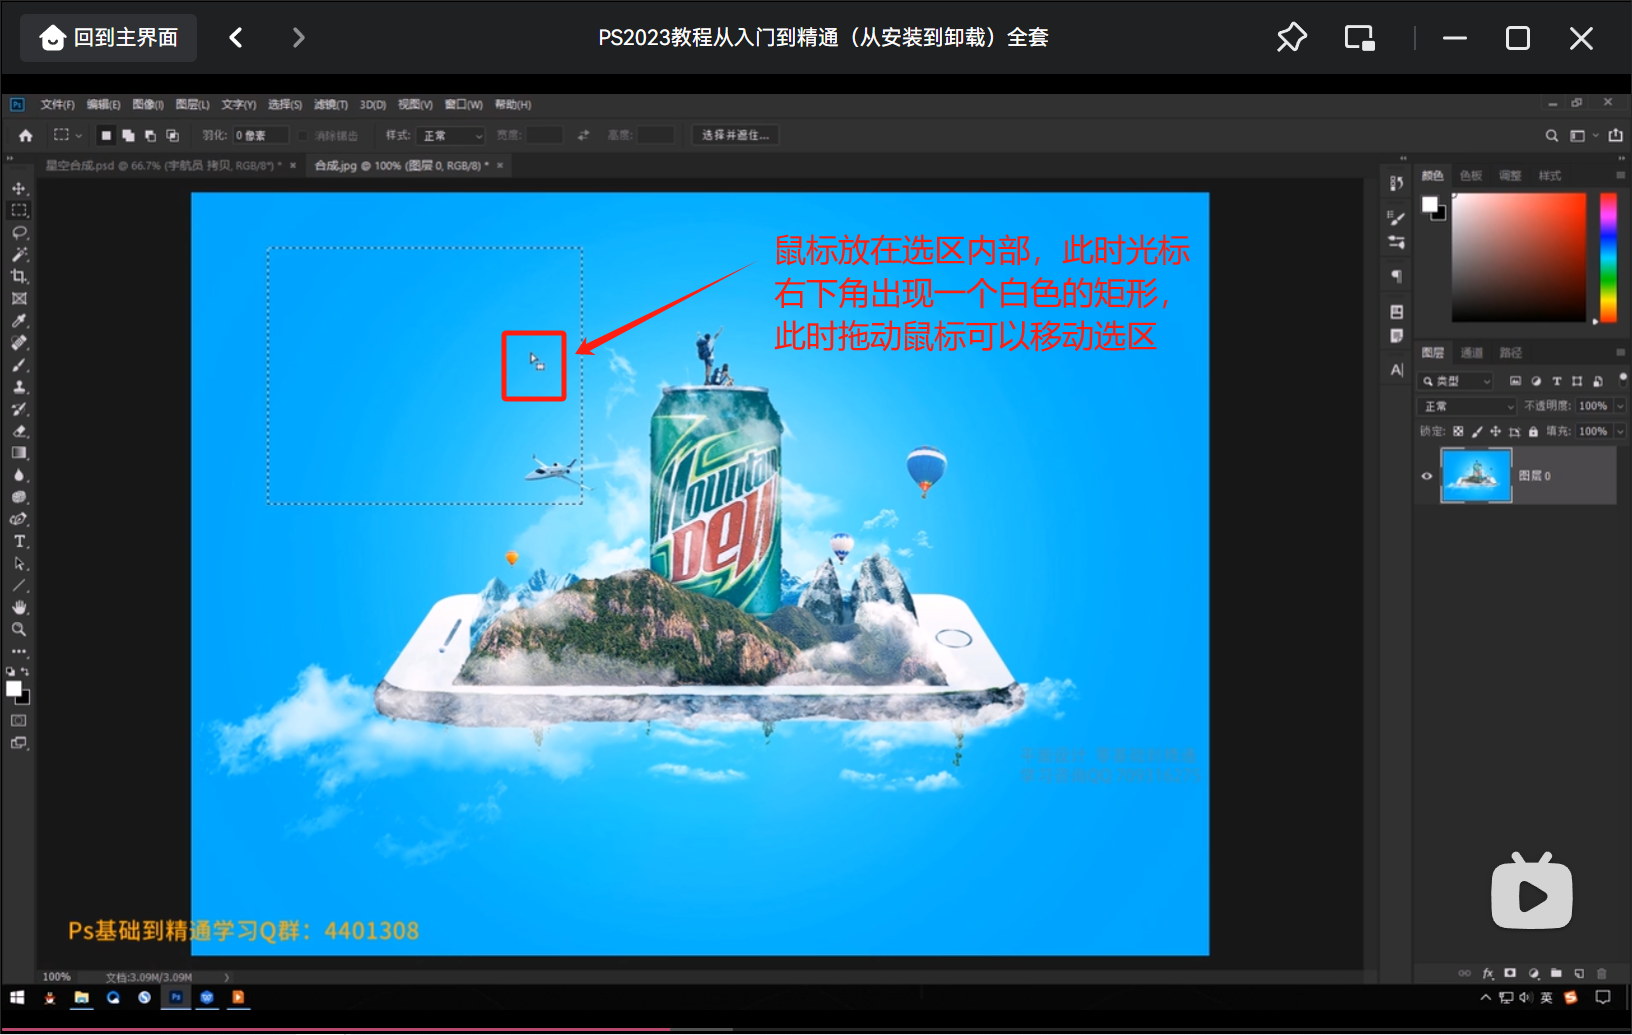This screenshot has width=1632, height=1035.
Task: Open marquee tool preset dropdown in options bar
Action: (x=67, y=135)
